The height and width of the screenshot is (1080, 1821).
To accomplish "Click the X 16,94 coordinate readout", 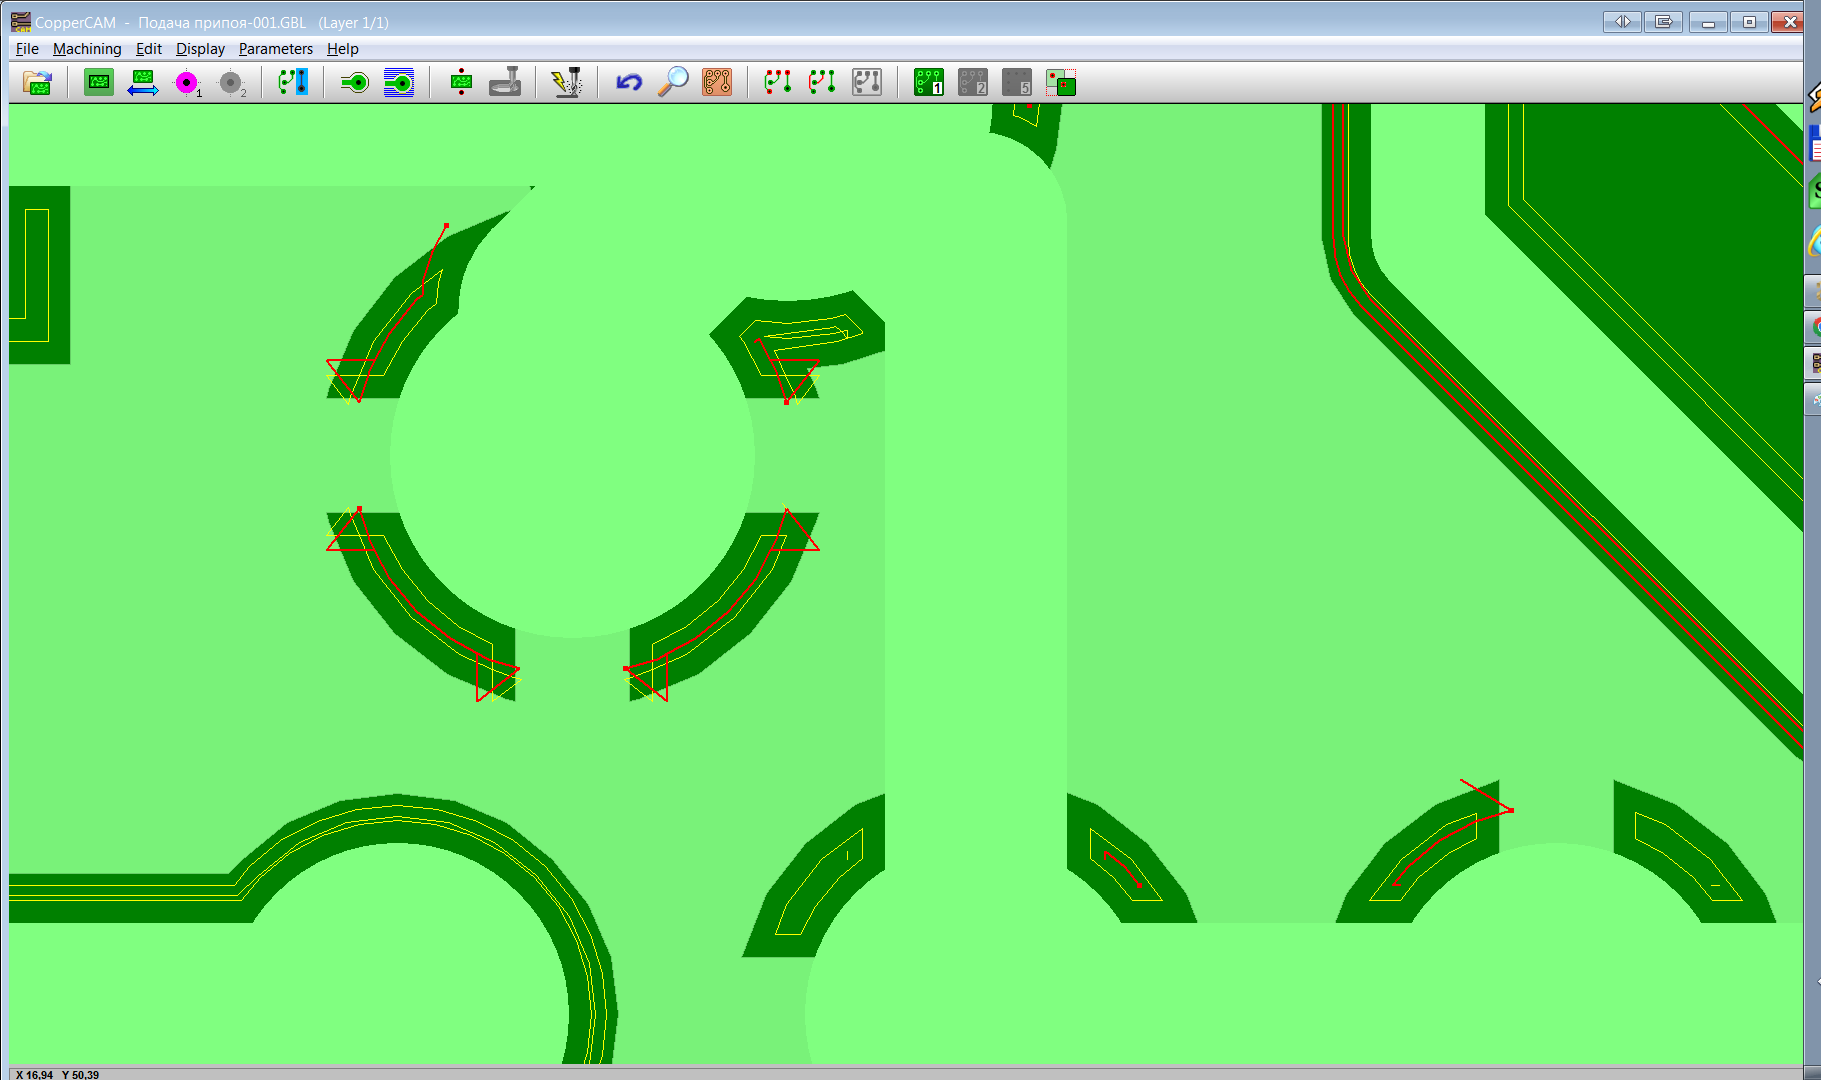I will pyautogui.click(x=35, y=1075).
